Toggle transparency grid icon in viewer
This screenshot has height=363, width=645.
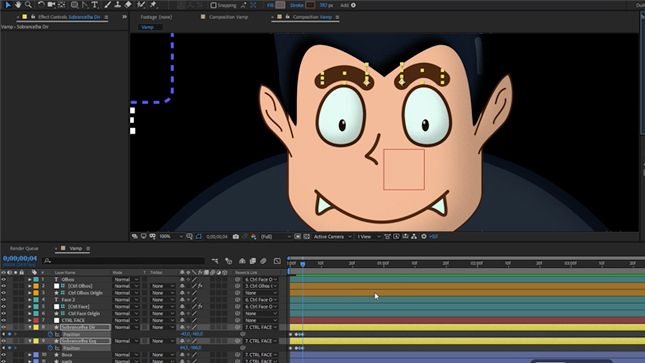[306, 237]
